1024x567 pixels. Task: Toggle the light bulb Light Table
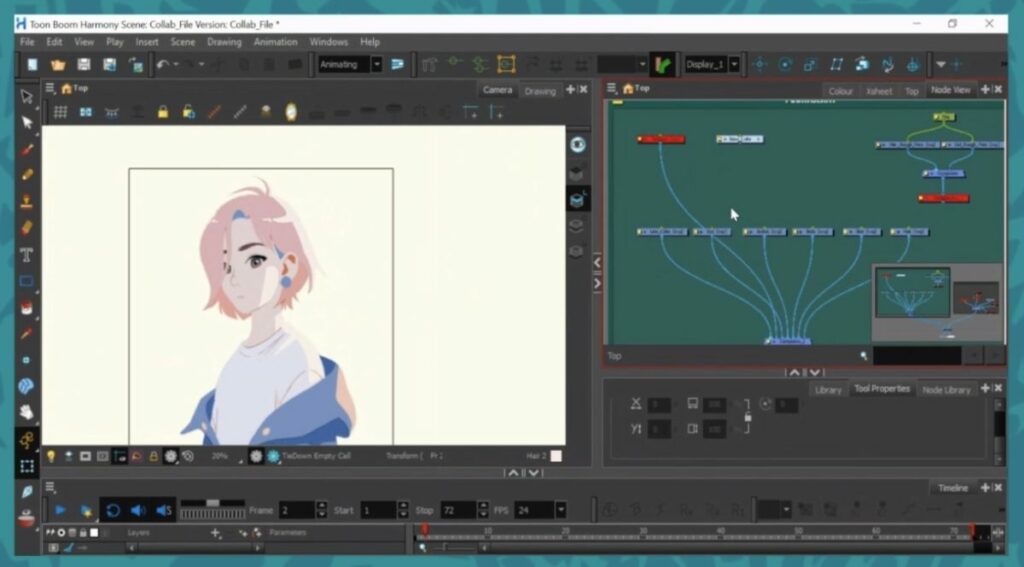(51, 456)
